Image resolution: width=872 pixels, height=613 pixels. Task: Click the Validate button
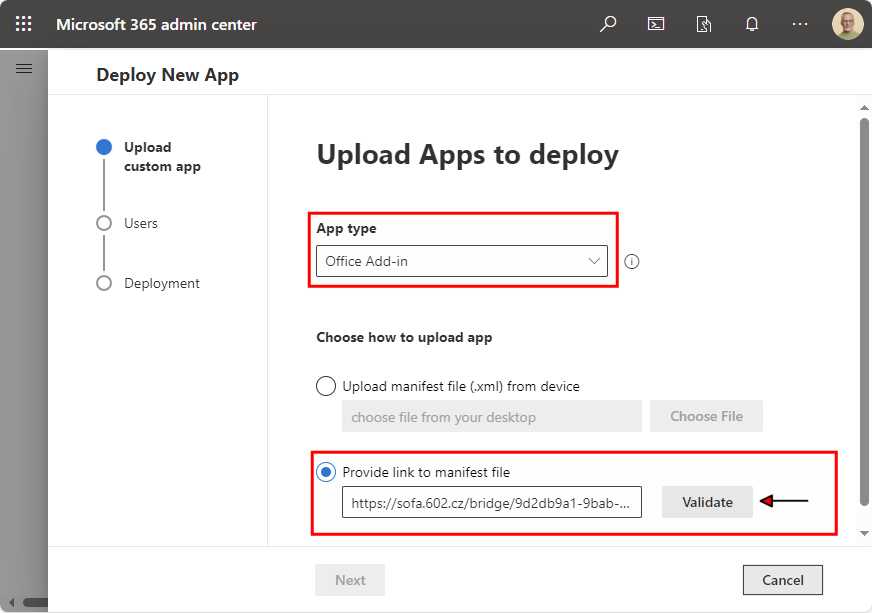707,502
